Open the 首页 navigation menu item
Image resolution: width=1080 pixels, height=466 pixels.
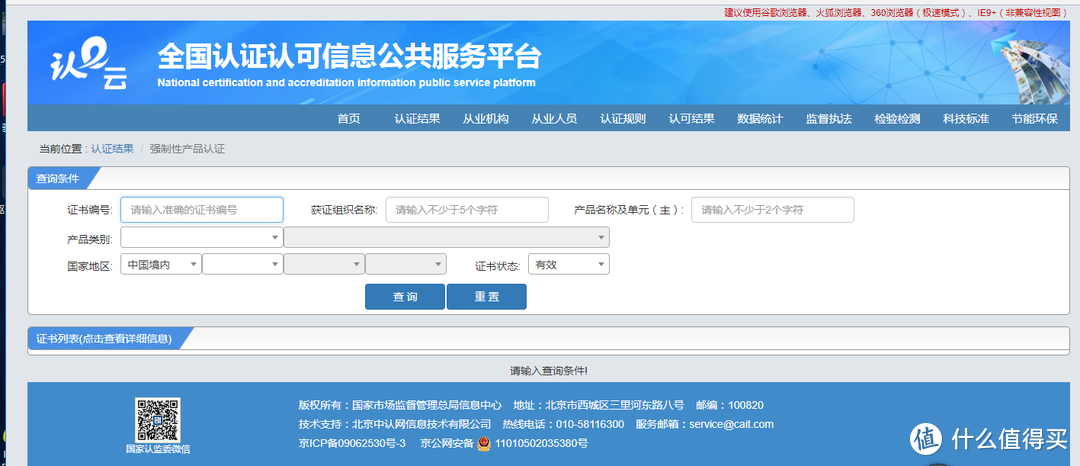[348, 119]
